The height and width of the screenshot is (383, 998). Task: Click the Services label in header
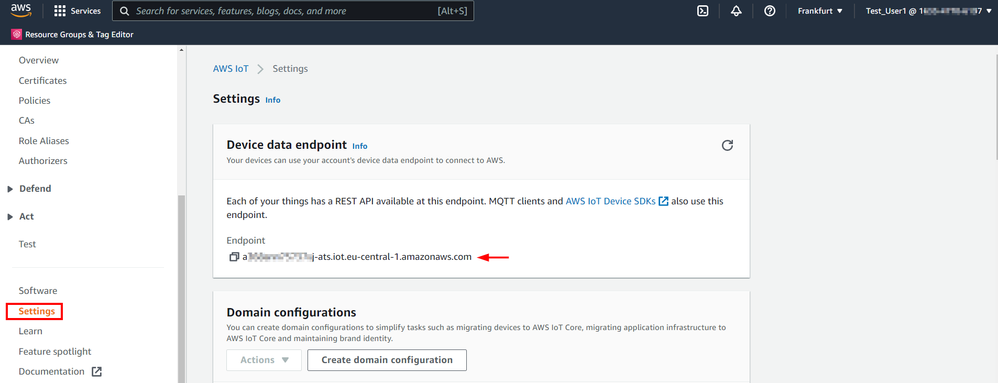(85, 11)
